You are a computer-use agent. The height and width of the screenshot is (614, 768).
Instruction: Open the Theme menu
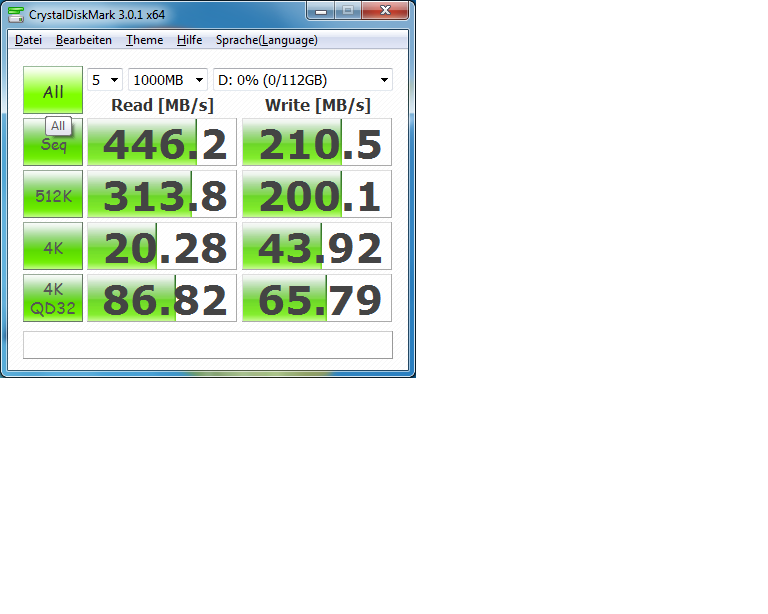[144, 40]
